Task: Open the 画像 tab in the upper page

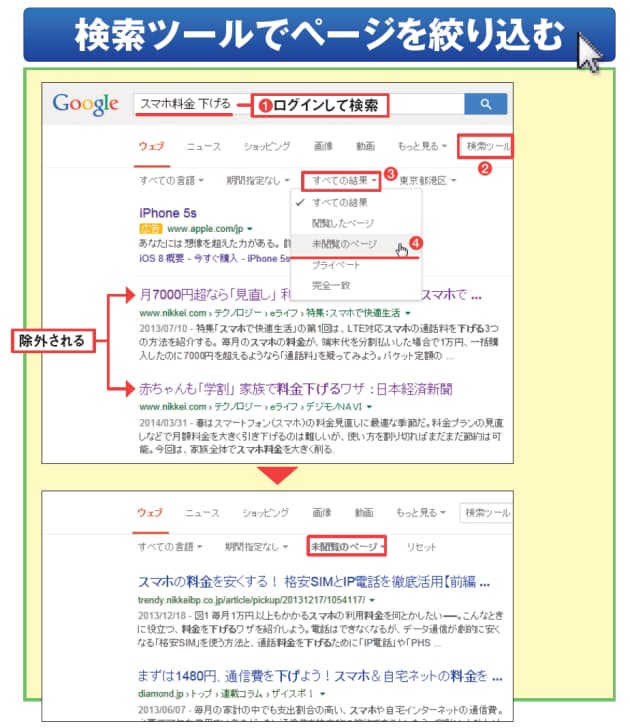Action: [323, 147]
